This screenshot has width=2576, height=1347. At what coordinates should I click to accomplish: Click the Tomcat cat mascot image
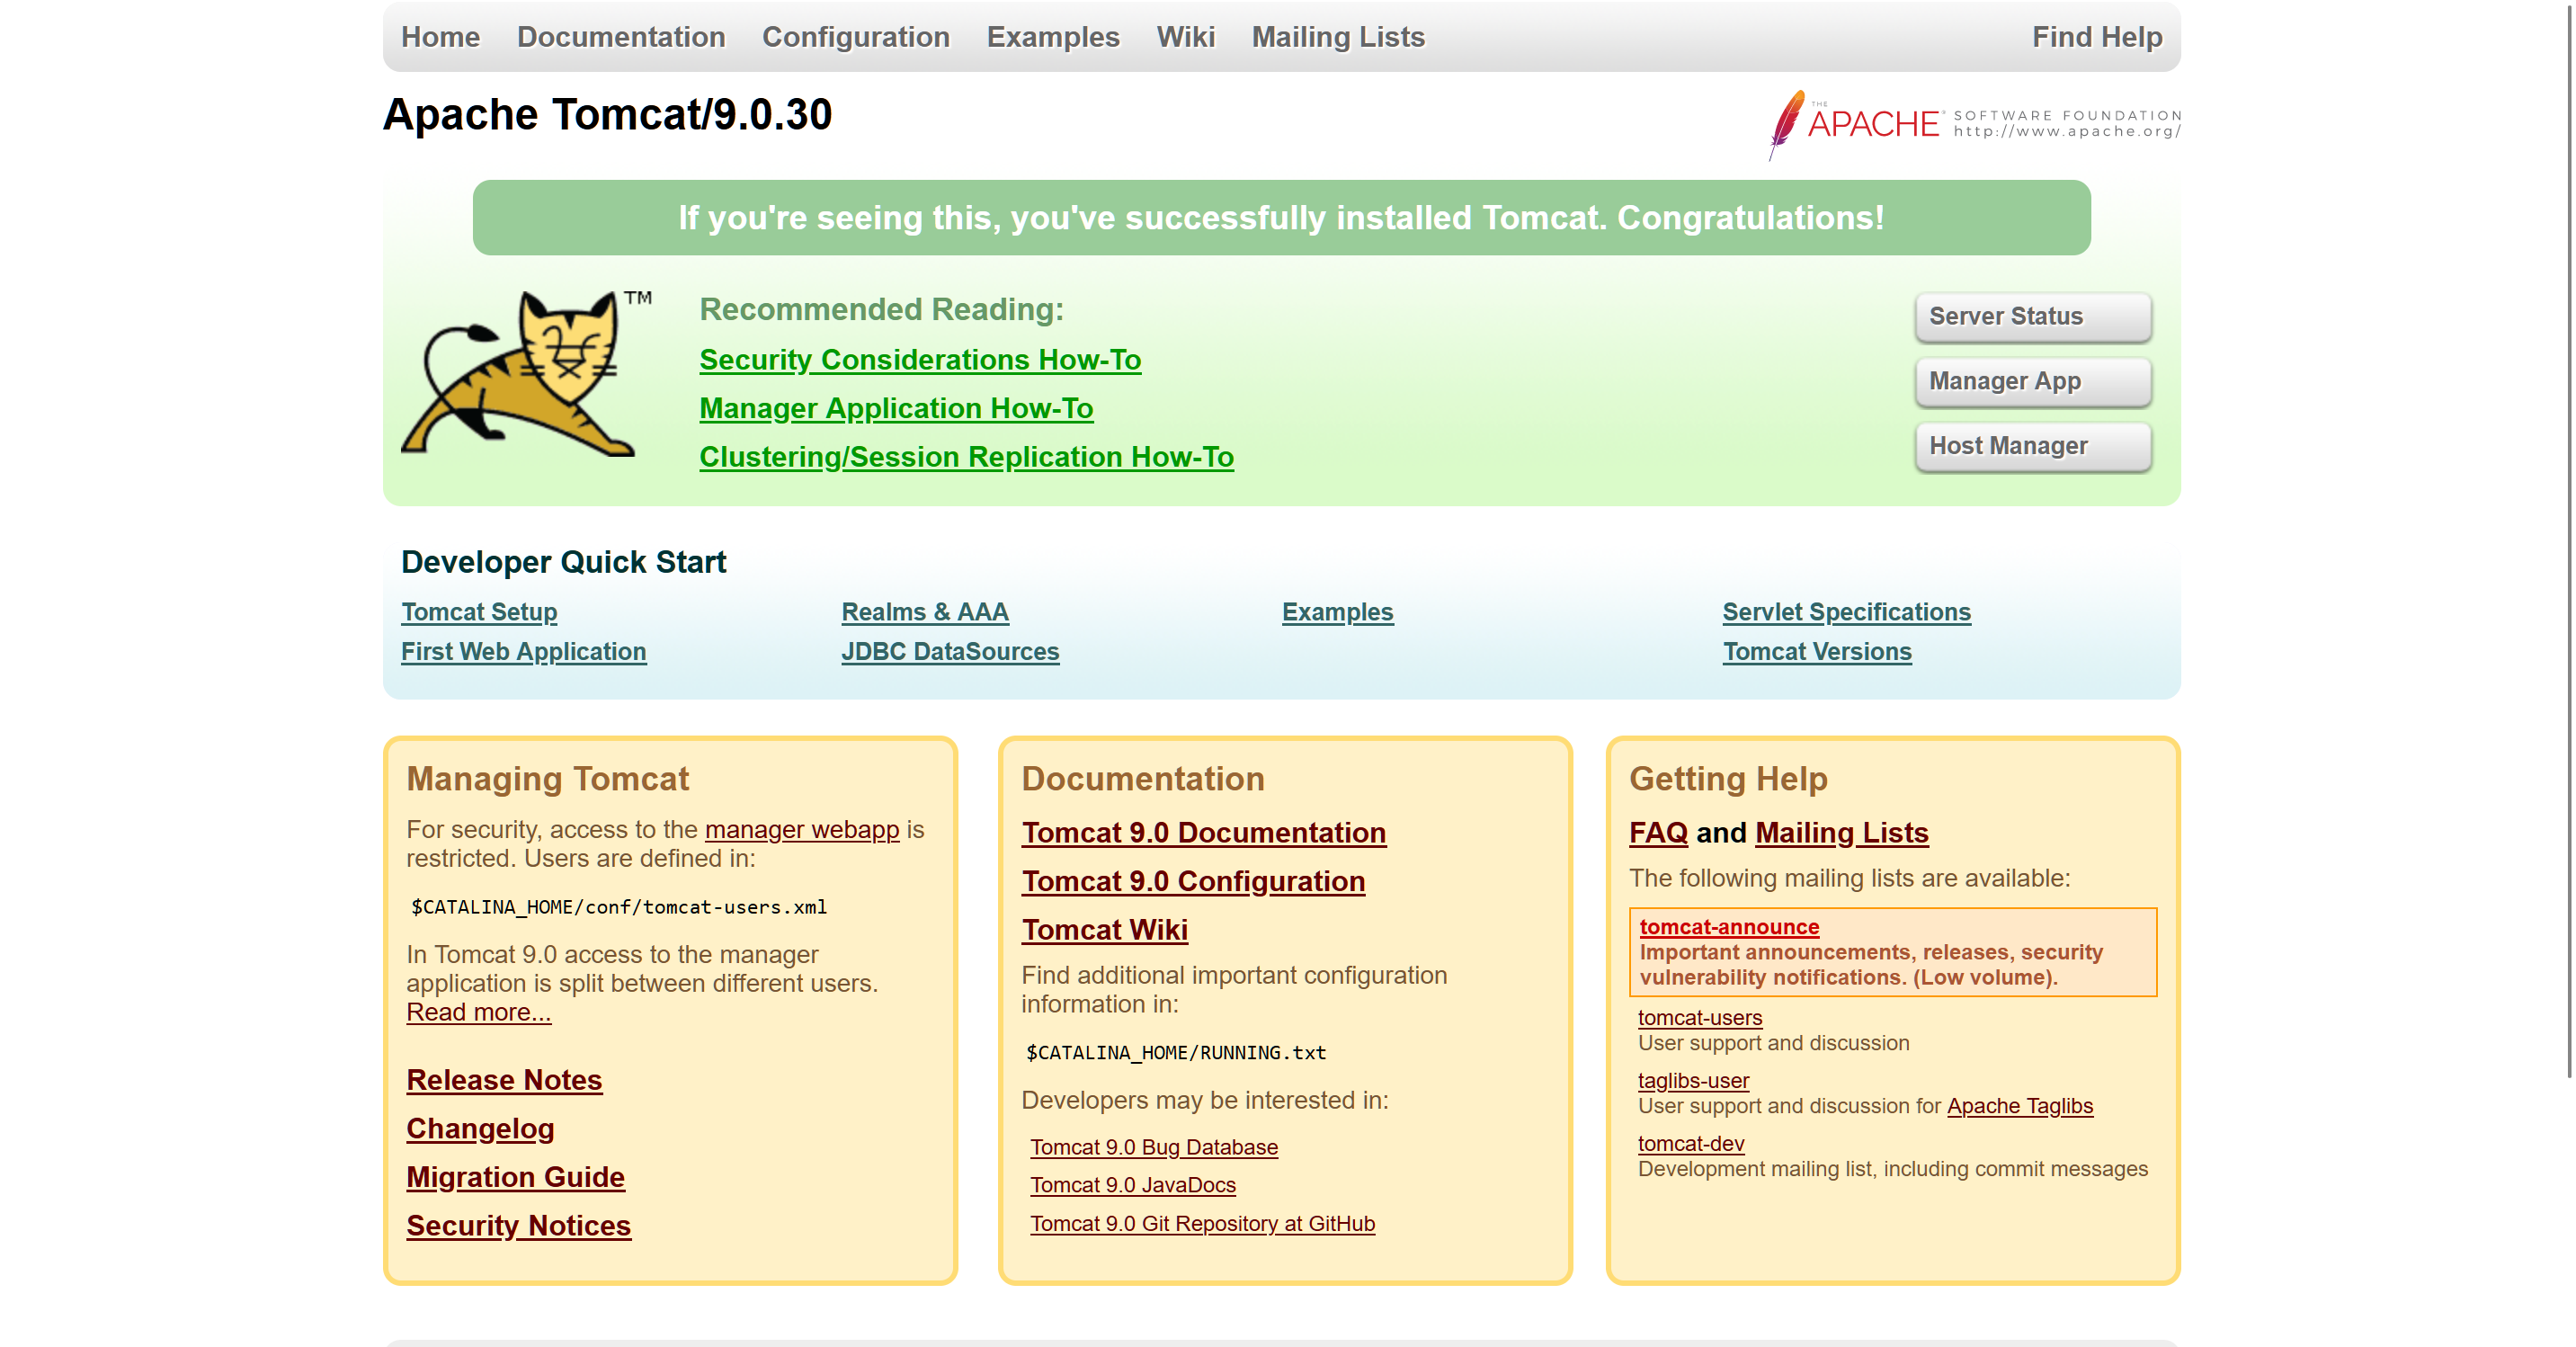tap(526, 374)
